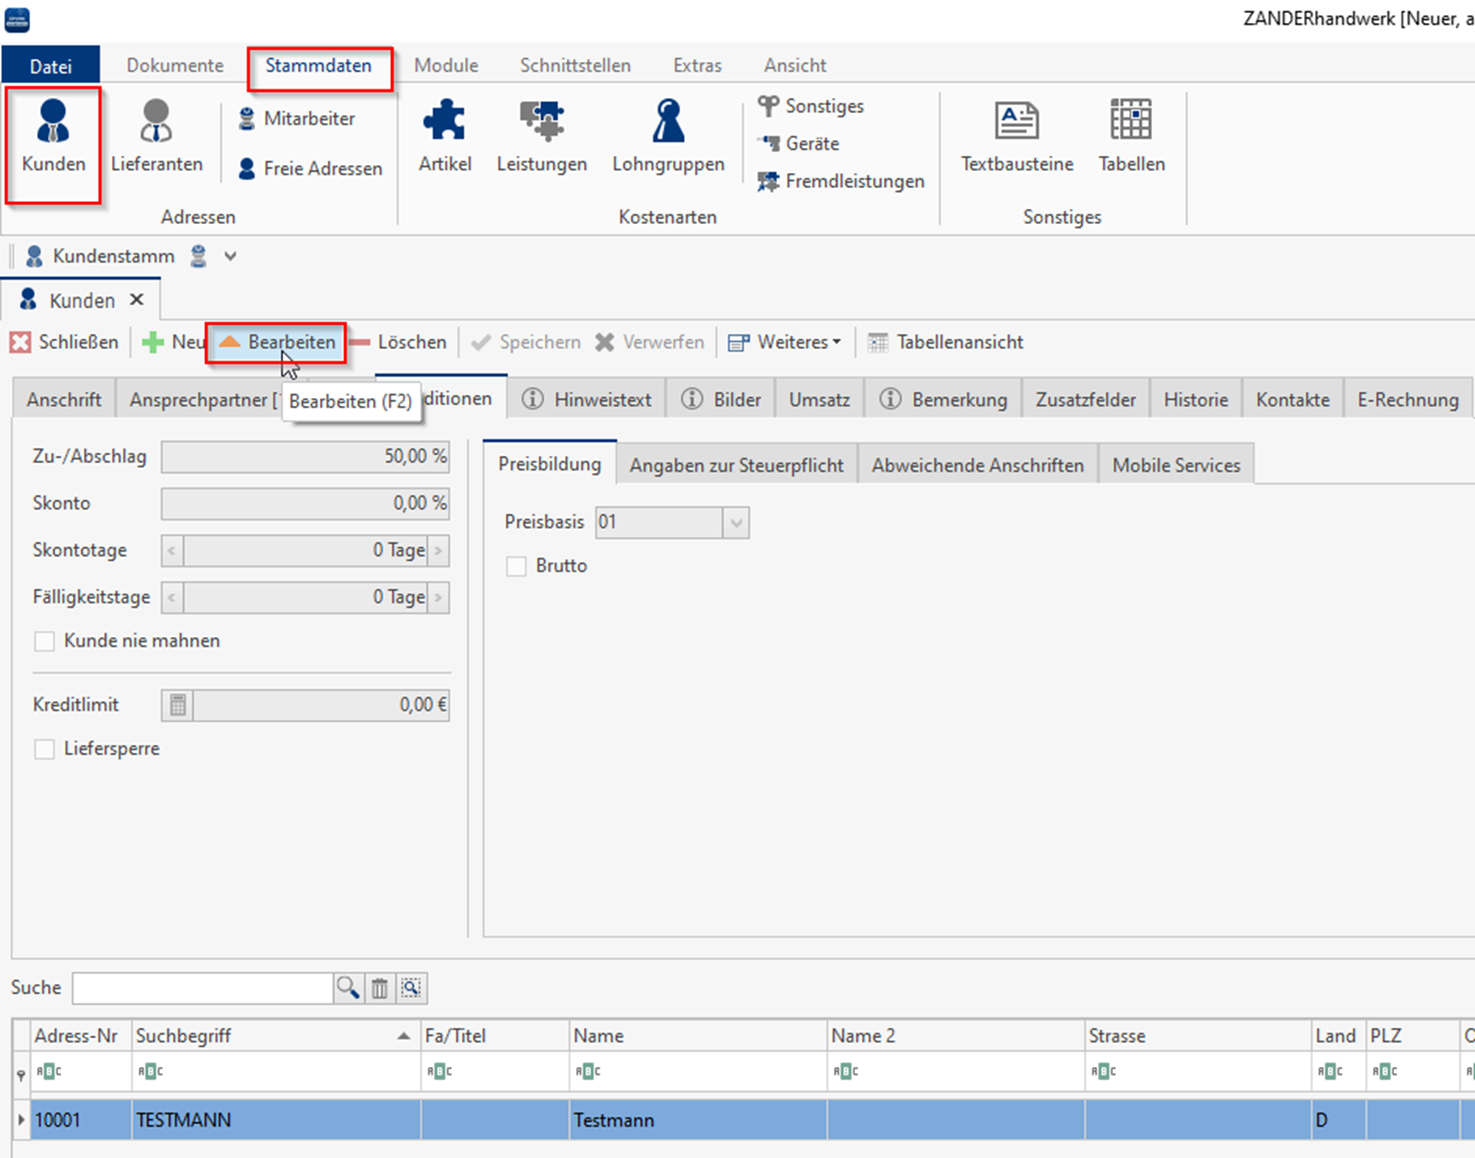Image resolution: width=1475 pixels, height=1158 pixels.
Task: Open the 'Angaben zur Steuerpflicht' tab
Action: tap(736, 465)
